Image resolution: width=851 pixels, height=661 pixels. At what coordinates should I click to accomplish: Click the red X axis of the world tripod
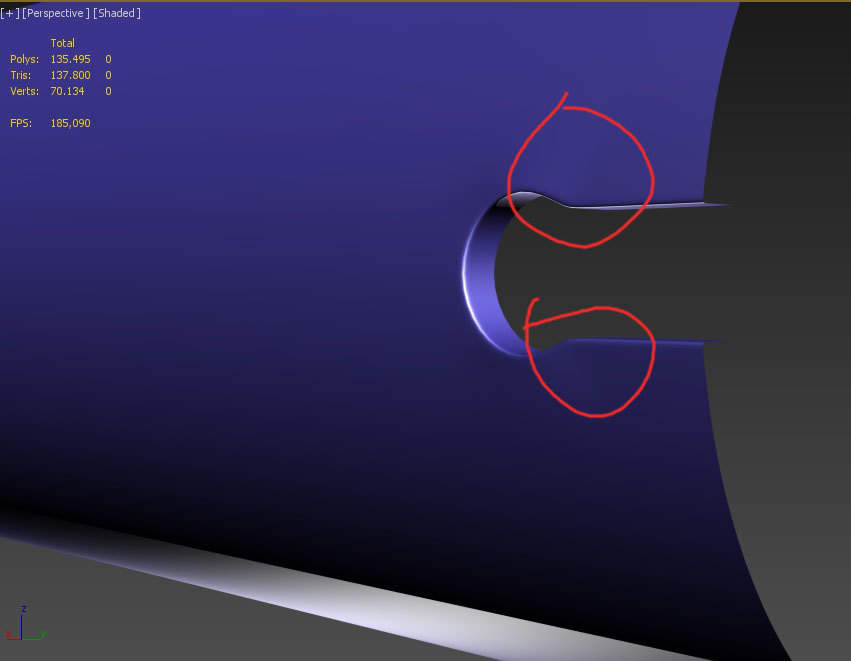tap(11, 639)
